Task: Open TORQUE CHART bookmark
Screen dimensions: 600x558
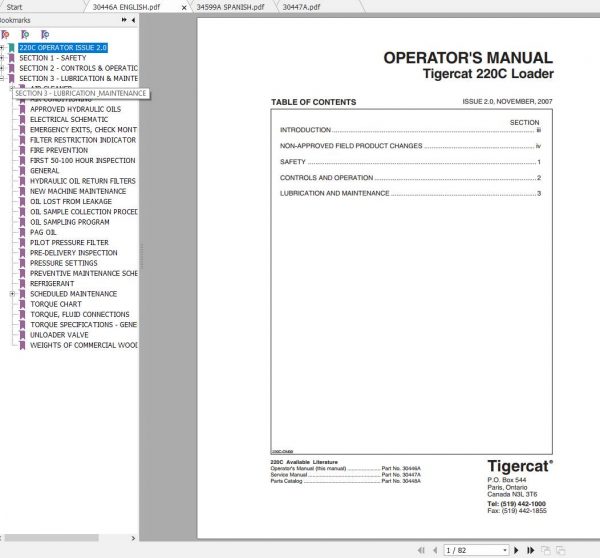Action: click(x=56, y=304)
